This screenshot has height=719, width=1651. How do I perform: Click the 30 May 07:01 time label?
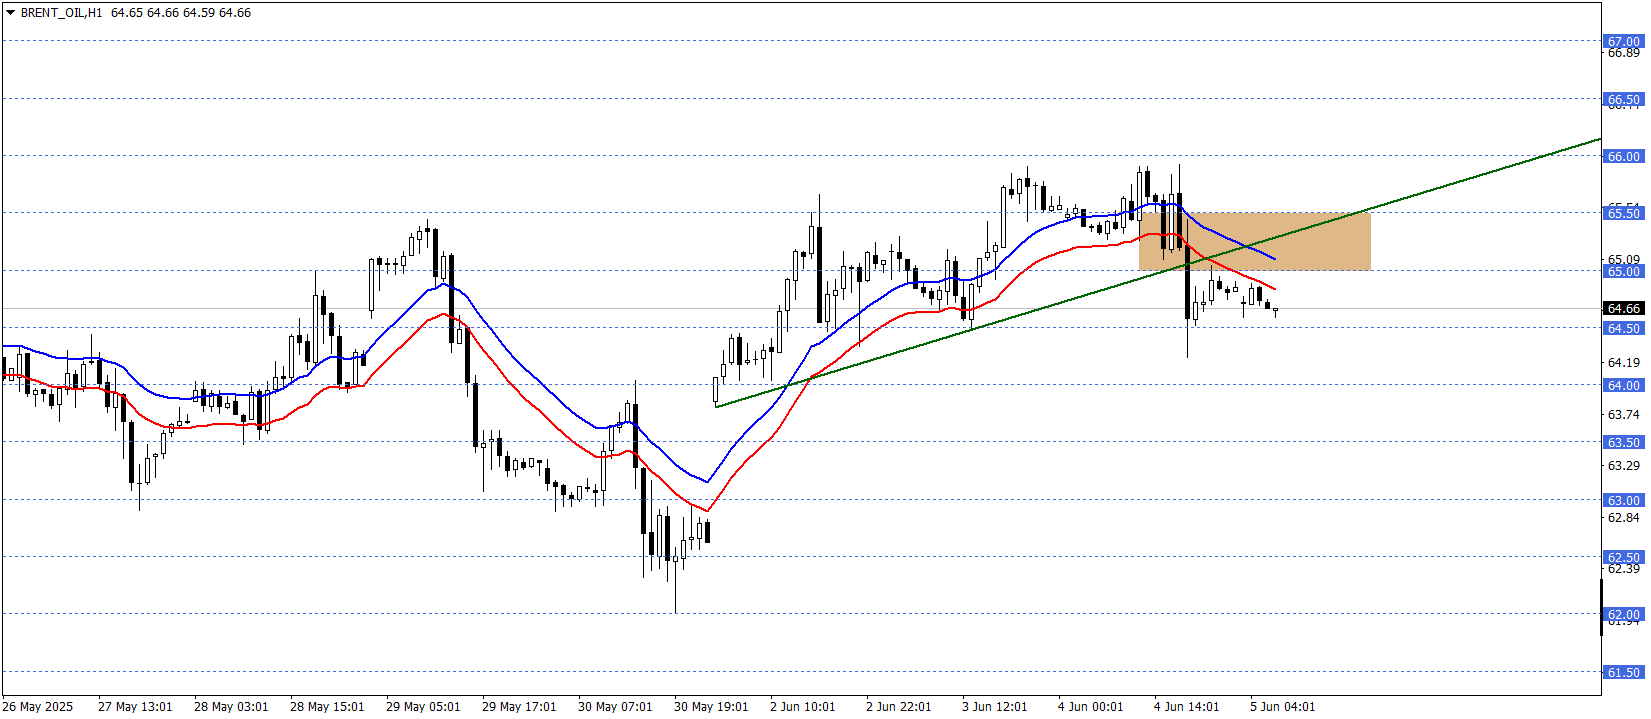tap(615, 707)
